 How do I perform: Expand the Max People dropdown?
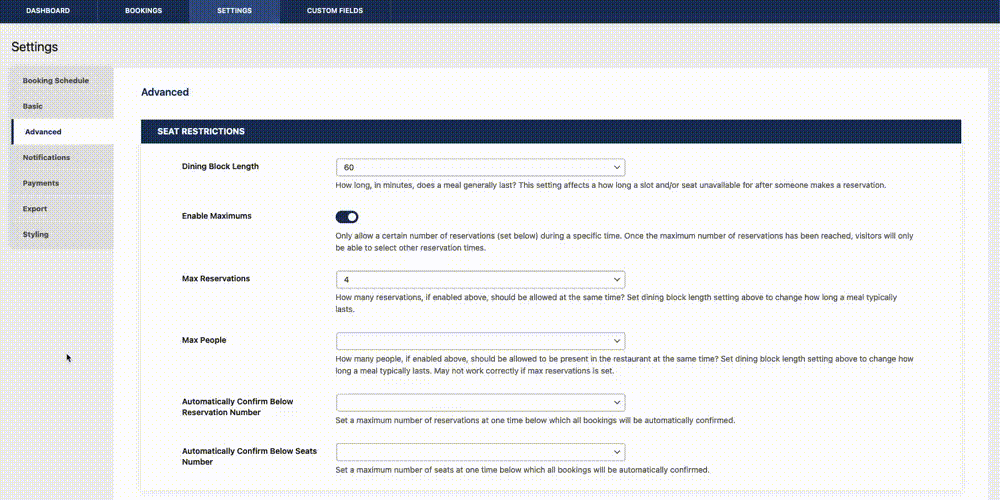point(480,341)
